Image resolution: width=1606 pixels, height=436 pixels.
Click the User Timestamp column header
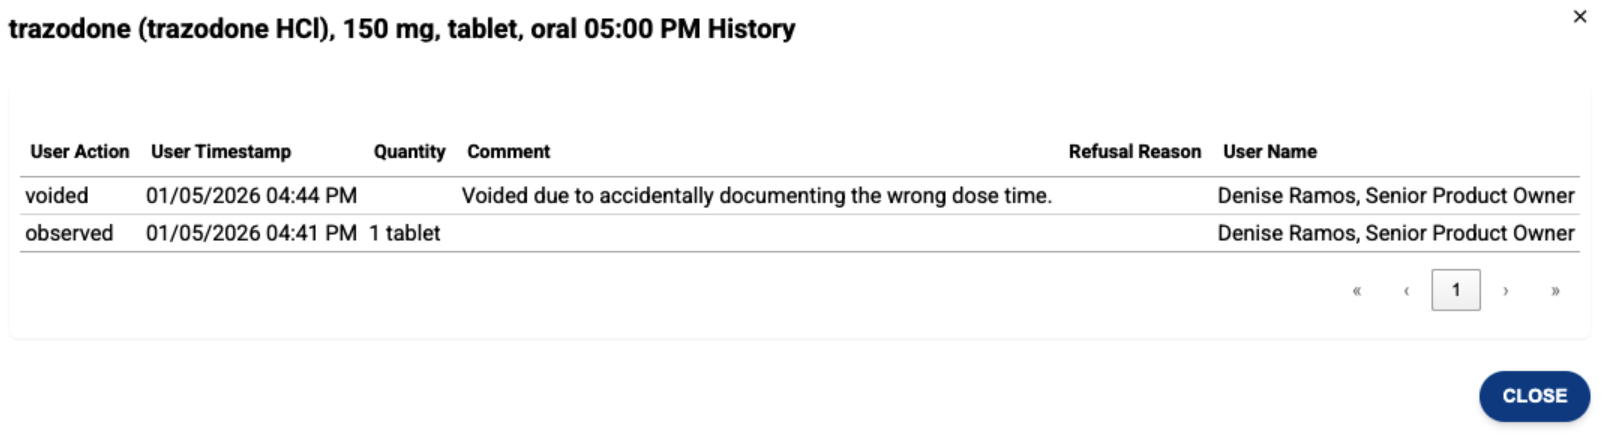coord(221,152)
